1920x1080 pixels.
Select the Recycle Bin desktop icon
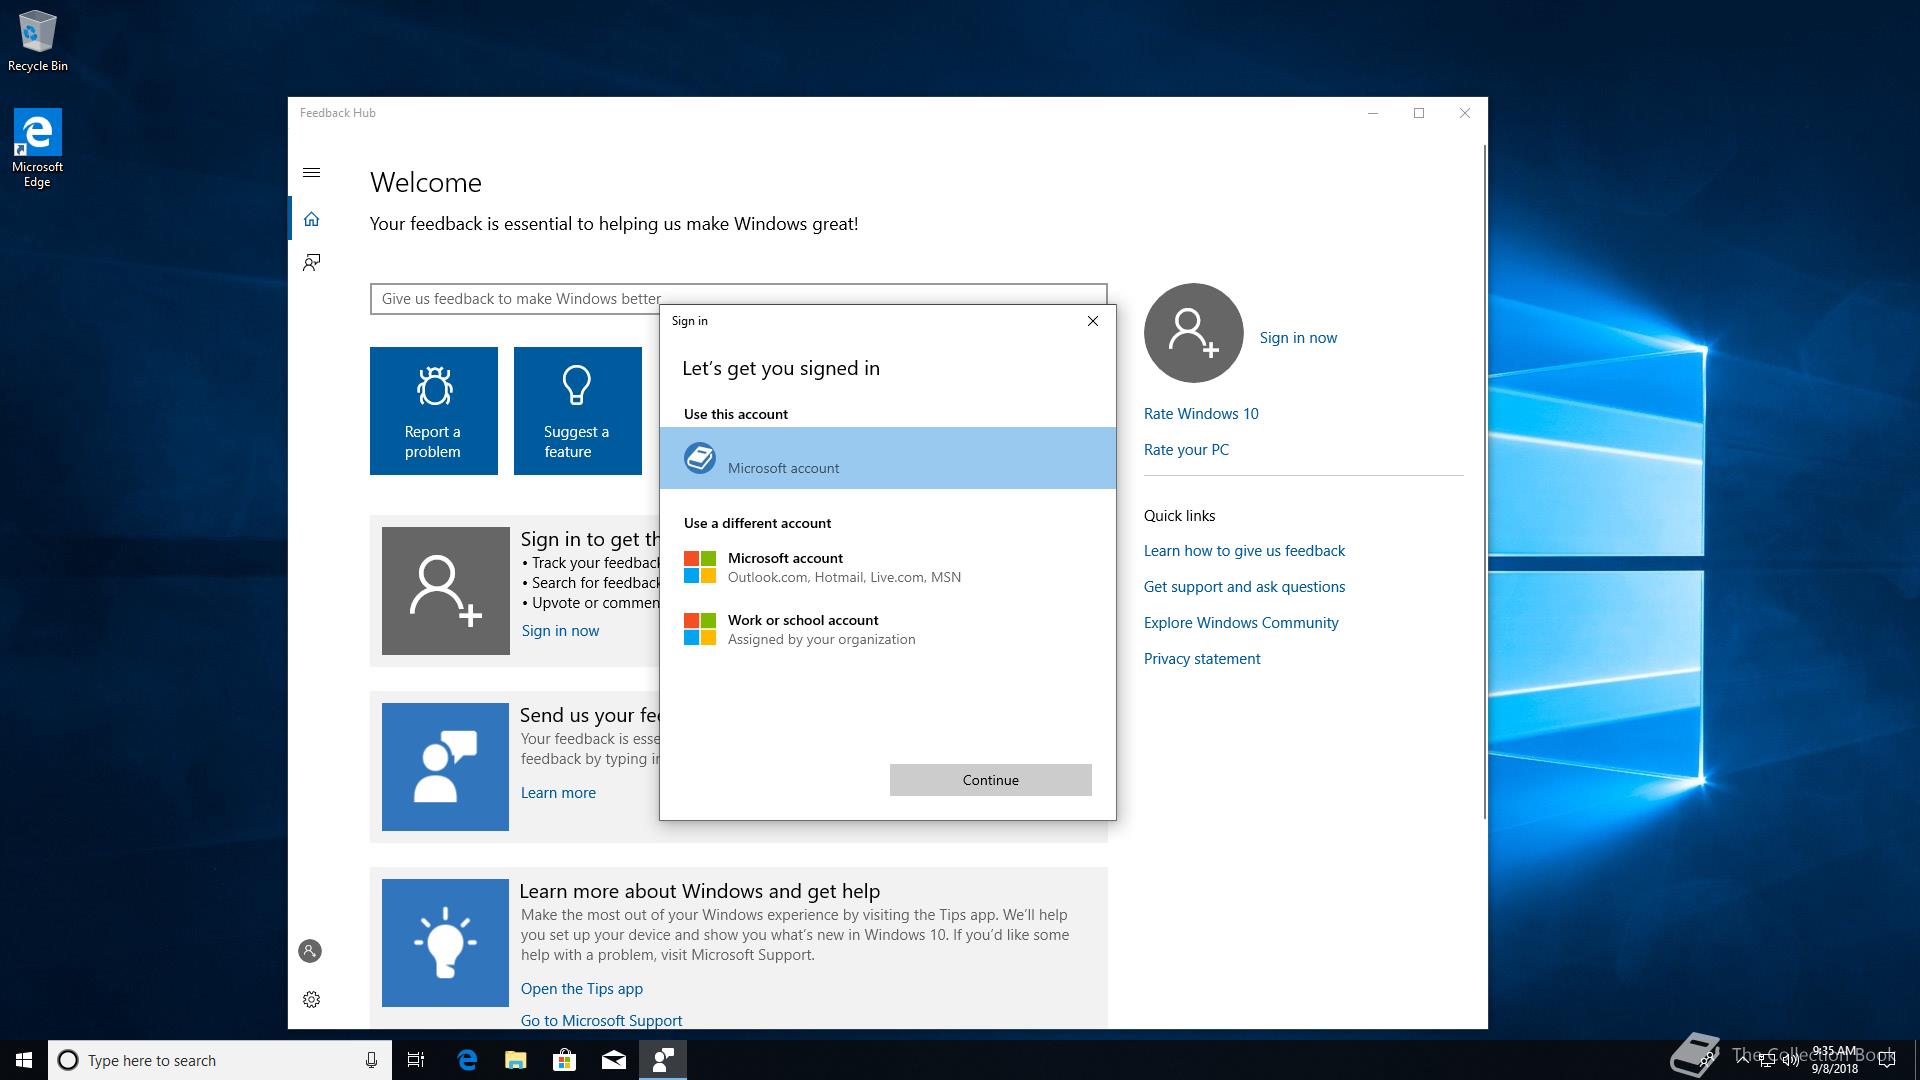[38, 42]
